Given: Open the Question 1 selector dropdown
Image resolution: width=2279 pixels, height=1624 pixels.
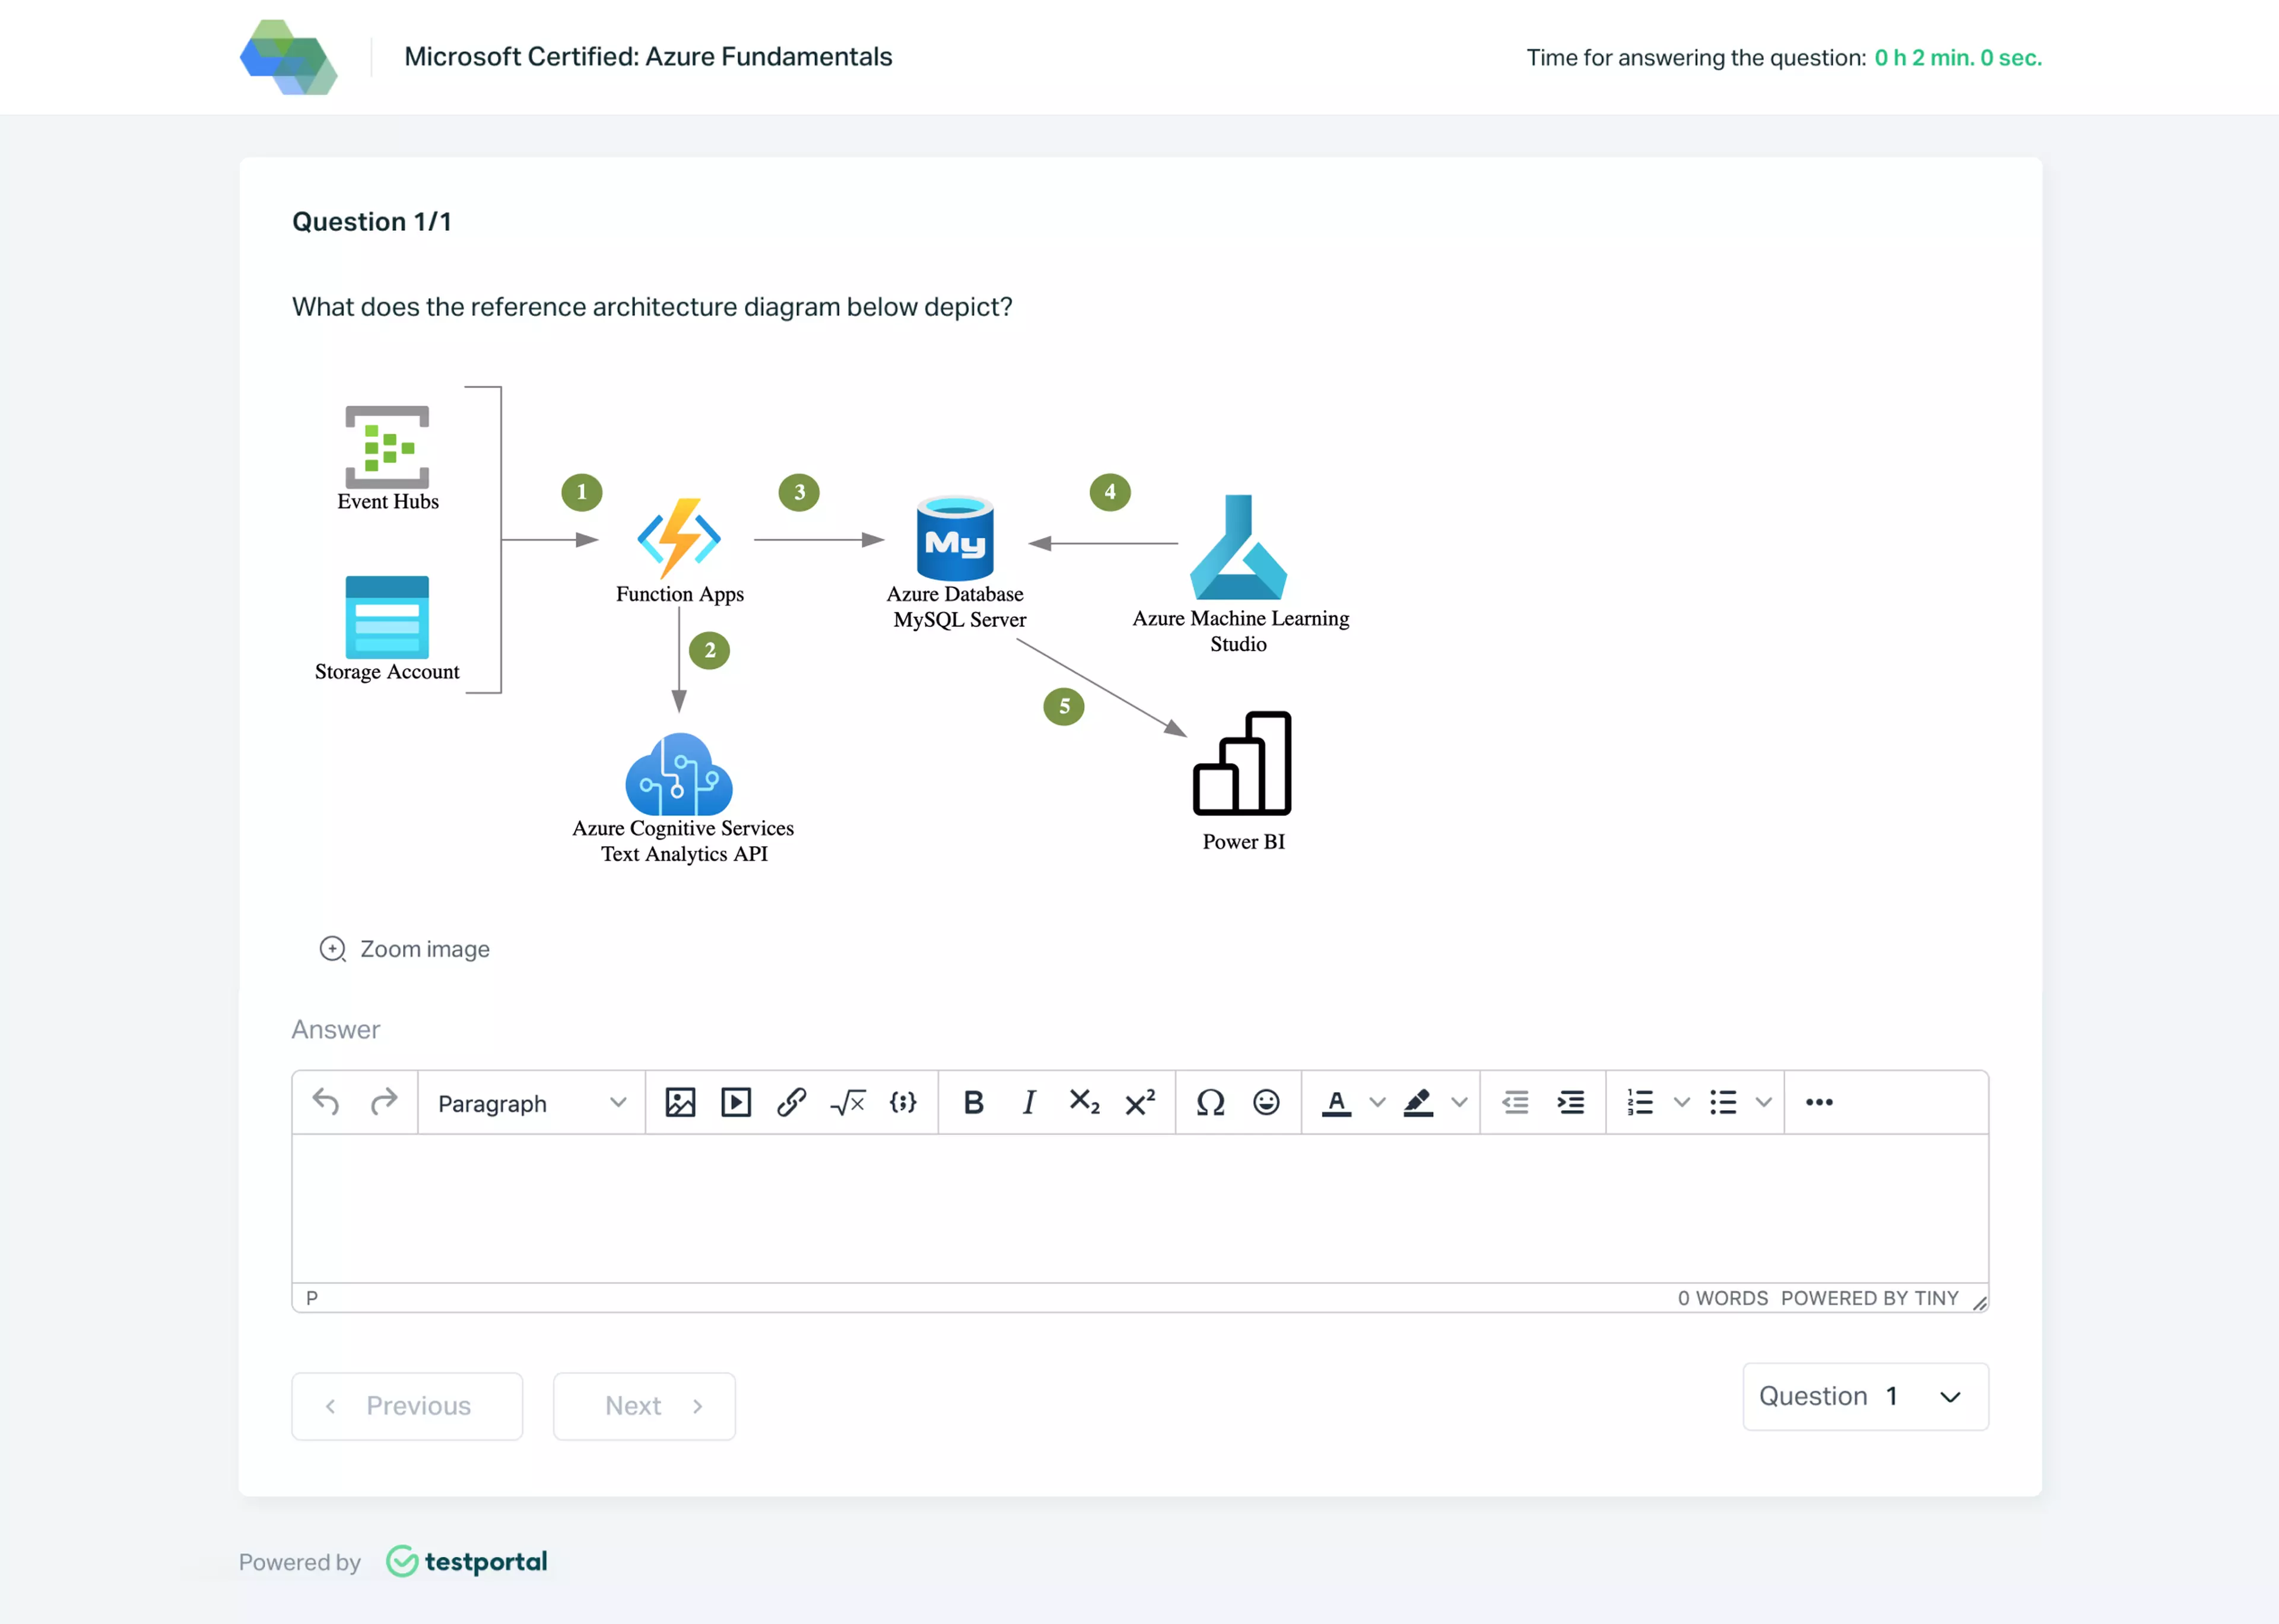Looking at the screenshot, I should click(x=1865, y=1396).
